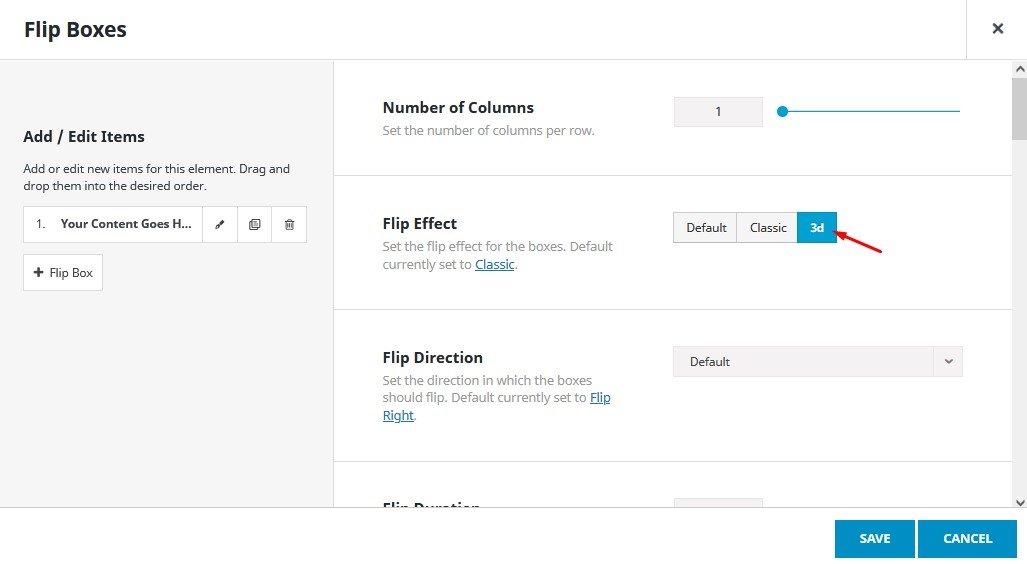Select the 3d flip effect option

click(817, 228)
